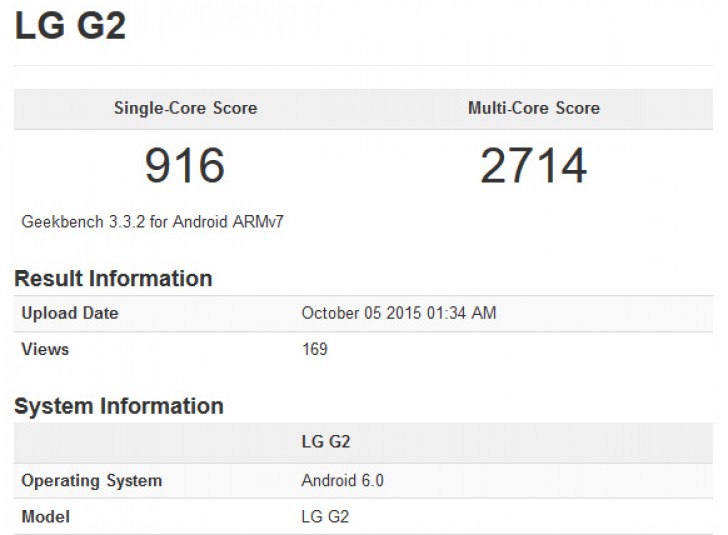The height and width of the screenshot is (535, 728).
Task: Click the LG G2 model value
Action: [325, 517]
